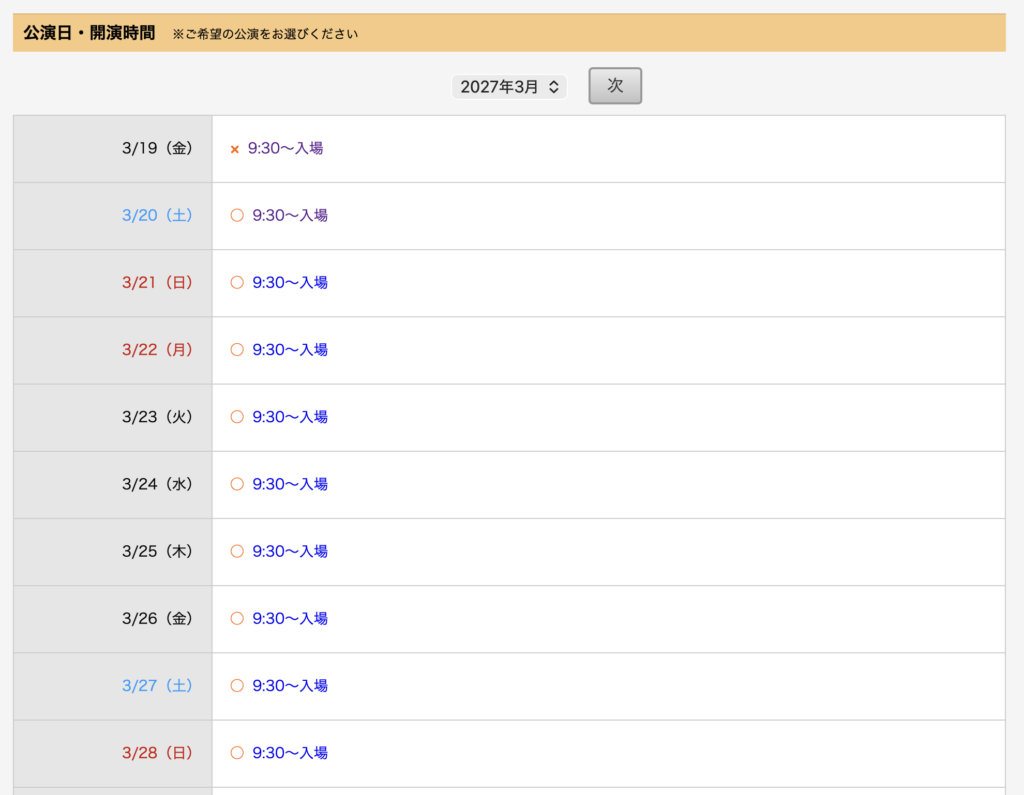Select the 3/22 (月) 9:30〜入場 link
Viewport: 1024px width, 795px height.
[x=290, y=350]
